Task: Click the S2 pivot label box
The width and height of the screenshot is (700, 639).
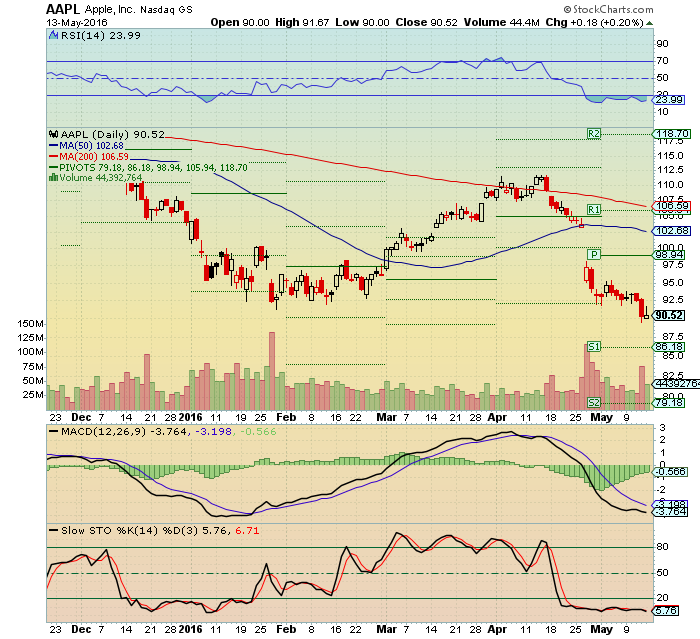Action: (594, 402)
